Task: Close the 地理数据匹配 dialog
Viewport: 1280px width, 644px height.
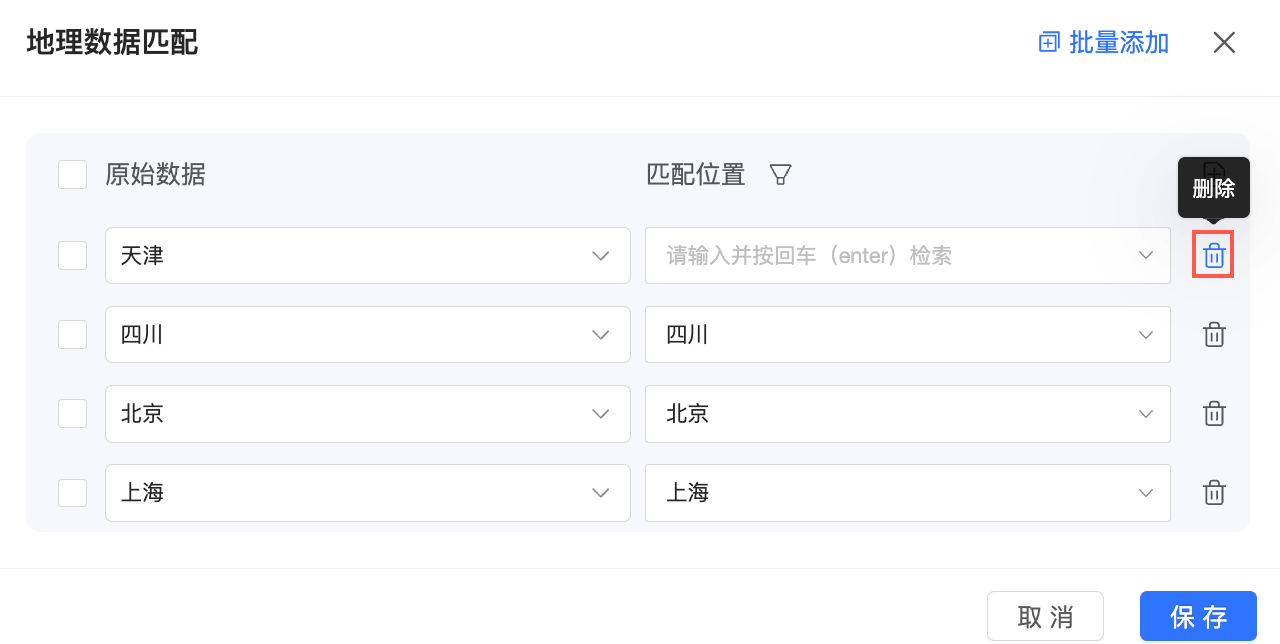Action: 1224,42
